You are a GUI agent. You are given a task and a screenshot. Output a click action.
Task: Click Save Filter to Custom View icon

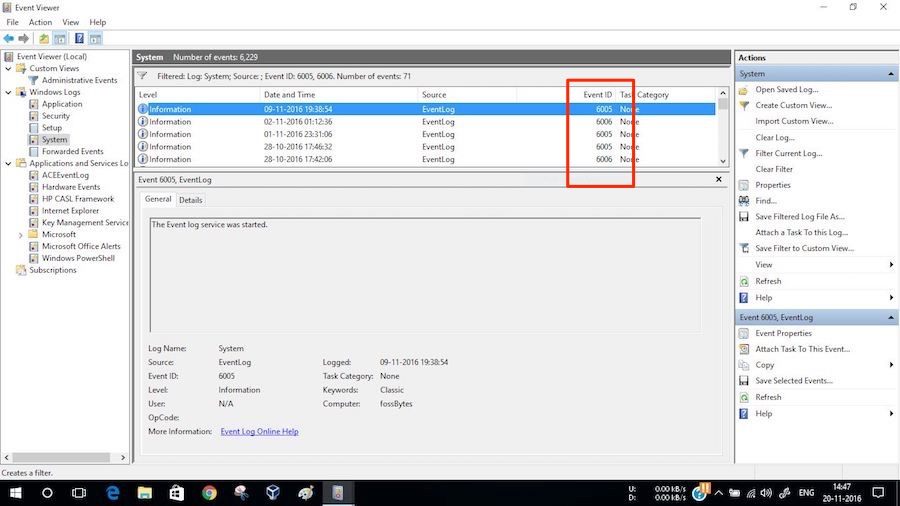click(x=744, y=248)
